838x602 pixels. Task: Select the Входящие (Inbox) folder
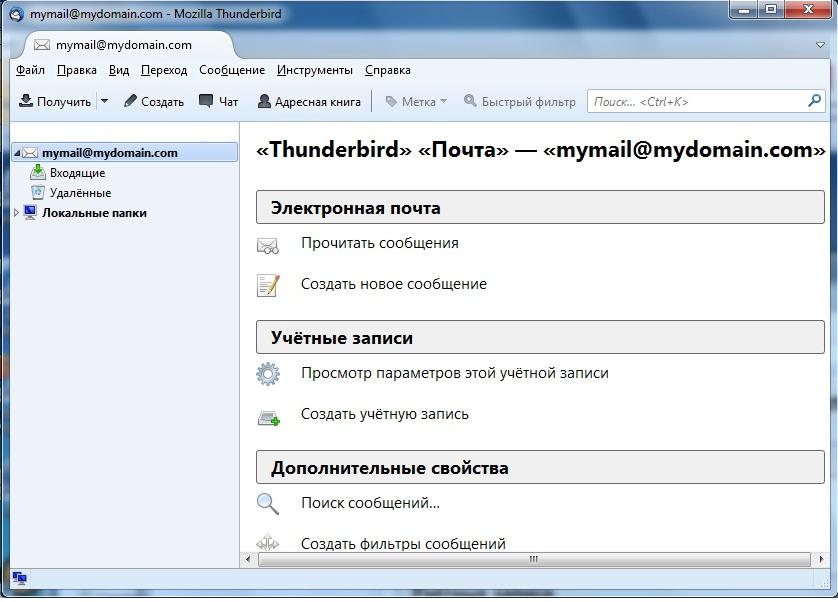click(77, 173)
